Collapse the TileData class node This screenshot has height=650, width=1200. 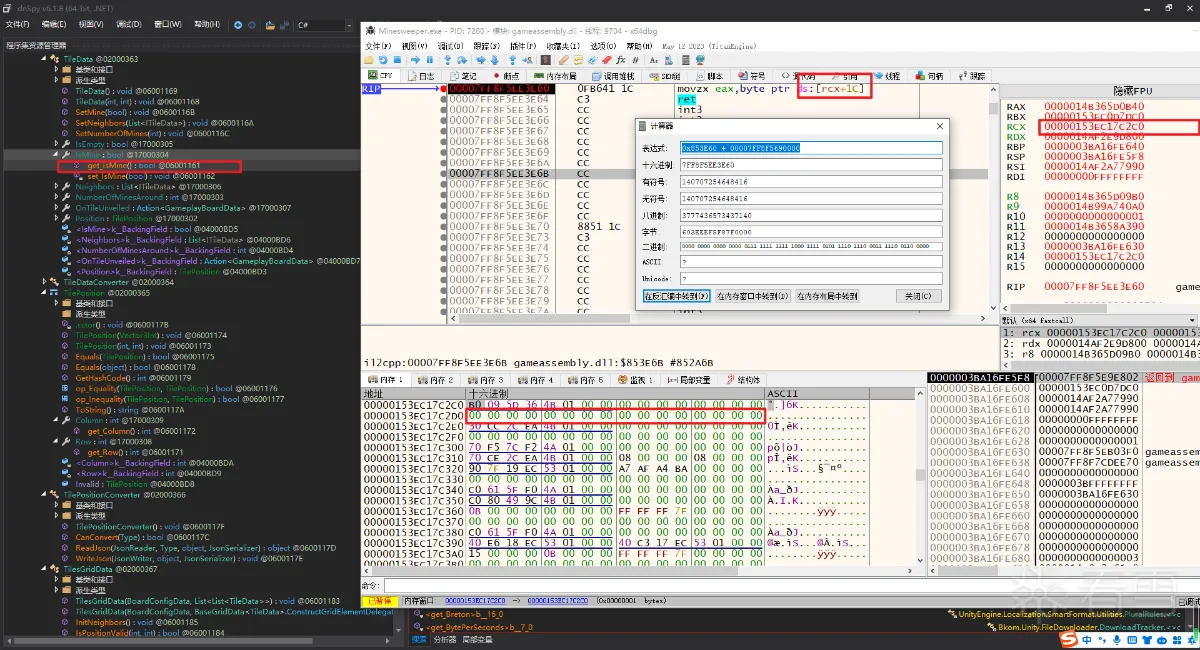pos(44,59)
